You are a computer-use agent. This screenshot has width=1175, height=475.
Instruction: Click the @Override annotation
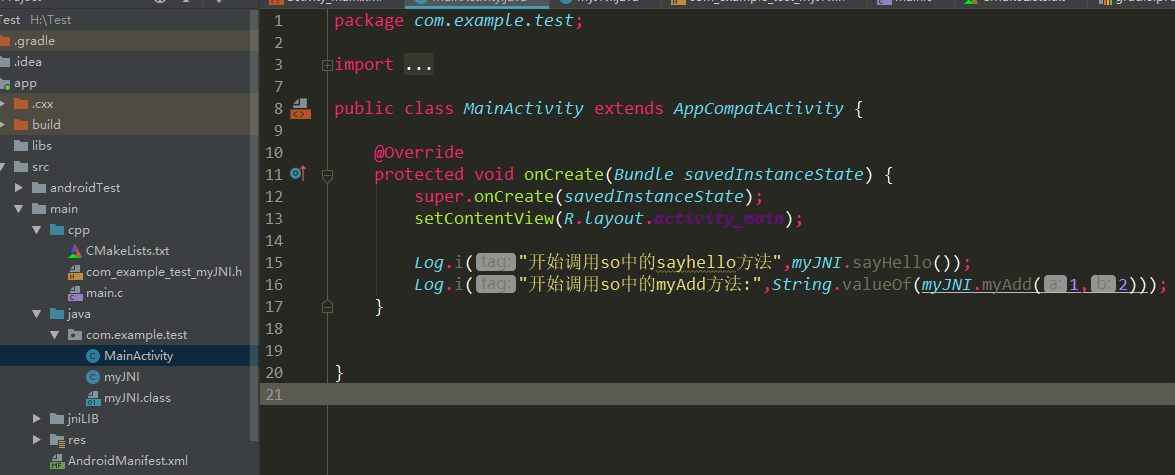click(x=419, y=153)
